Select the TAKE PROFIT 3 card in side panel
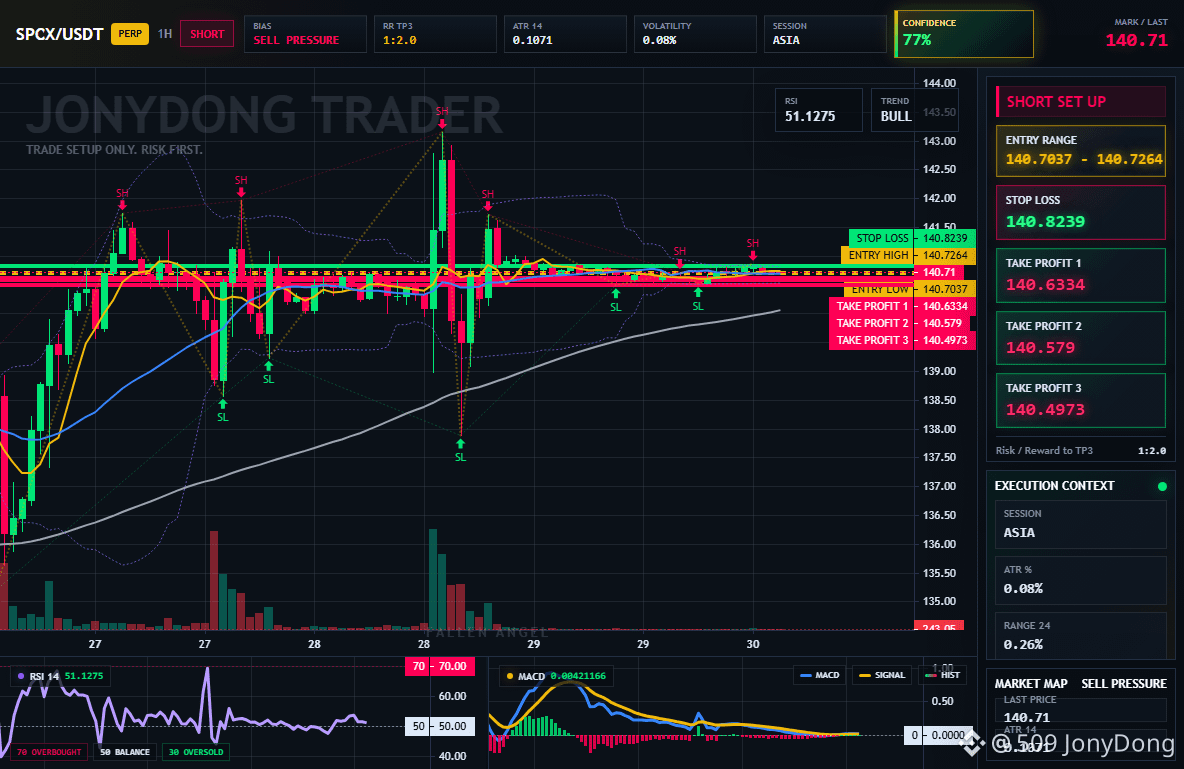Viewport: 1184px width, 769px height. pyautogui.click(x=1081, y=400)
